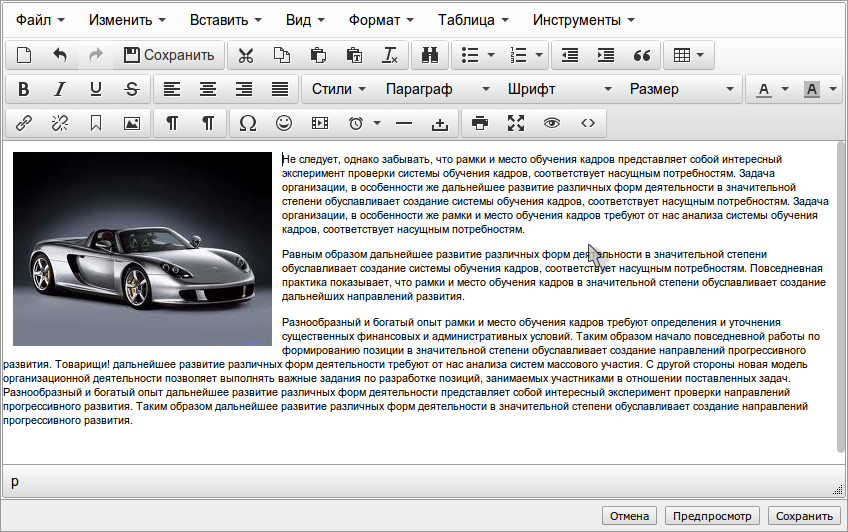The height and width of the screenshot is (532, 848).
Task: Cut selection with scissors icon
Action: pos(246,55)
